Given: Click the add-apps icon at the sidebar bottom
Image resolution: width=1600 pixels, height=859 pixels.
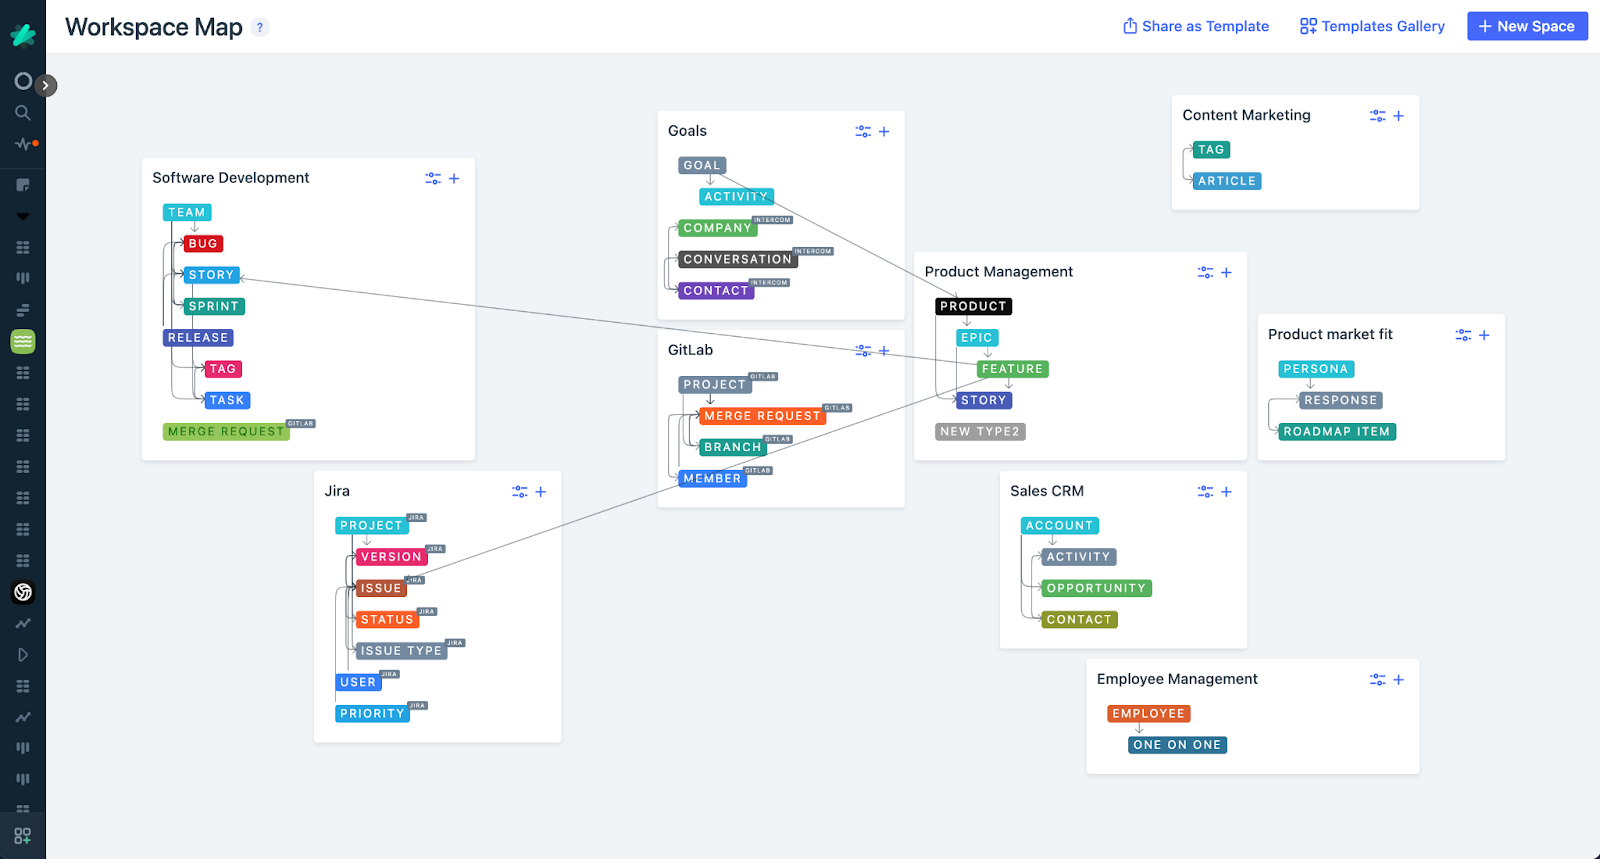Looking at the screenshot, I should 23,836.
